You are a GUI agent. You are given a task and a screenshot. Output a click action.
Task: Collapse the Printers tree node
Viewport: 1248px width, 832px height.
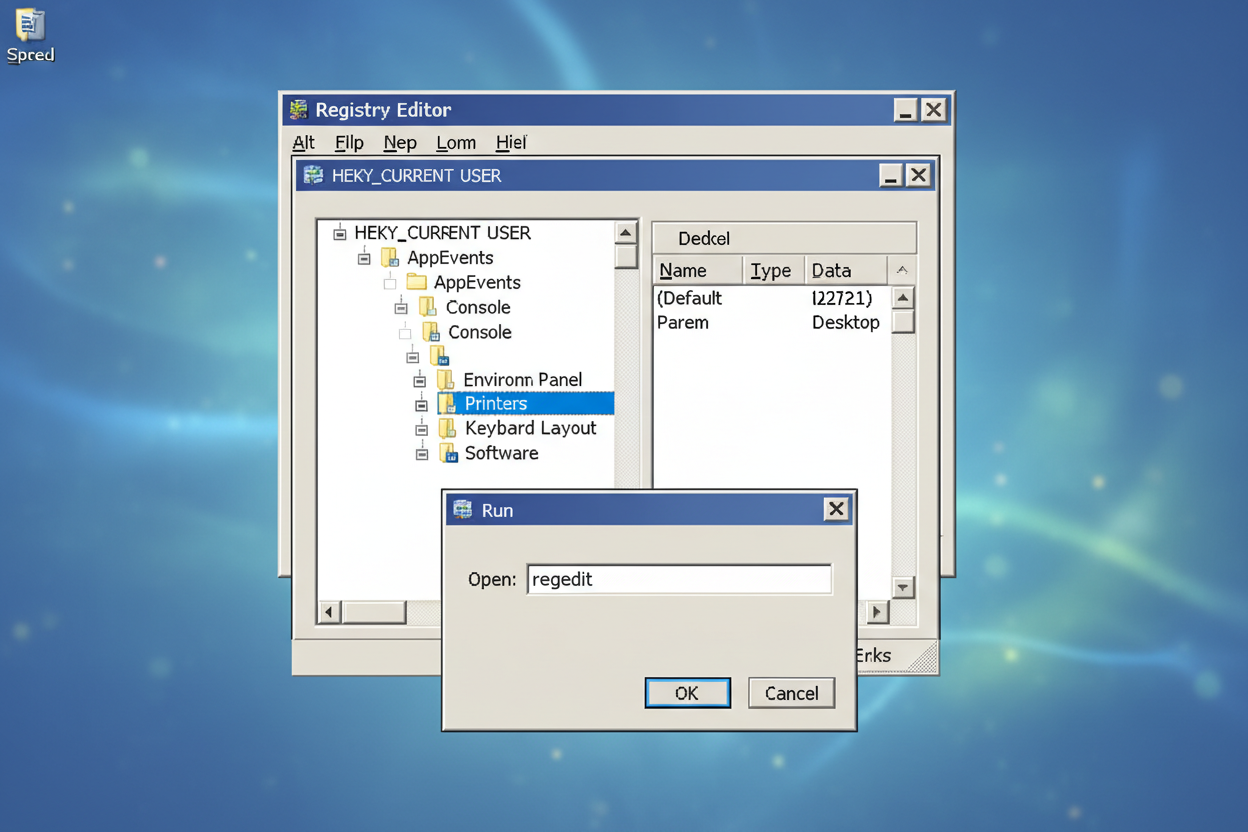click(421, 405)
